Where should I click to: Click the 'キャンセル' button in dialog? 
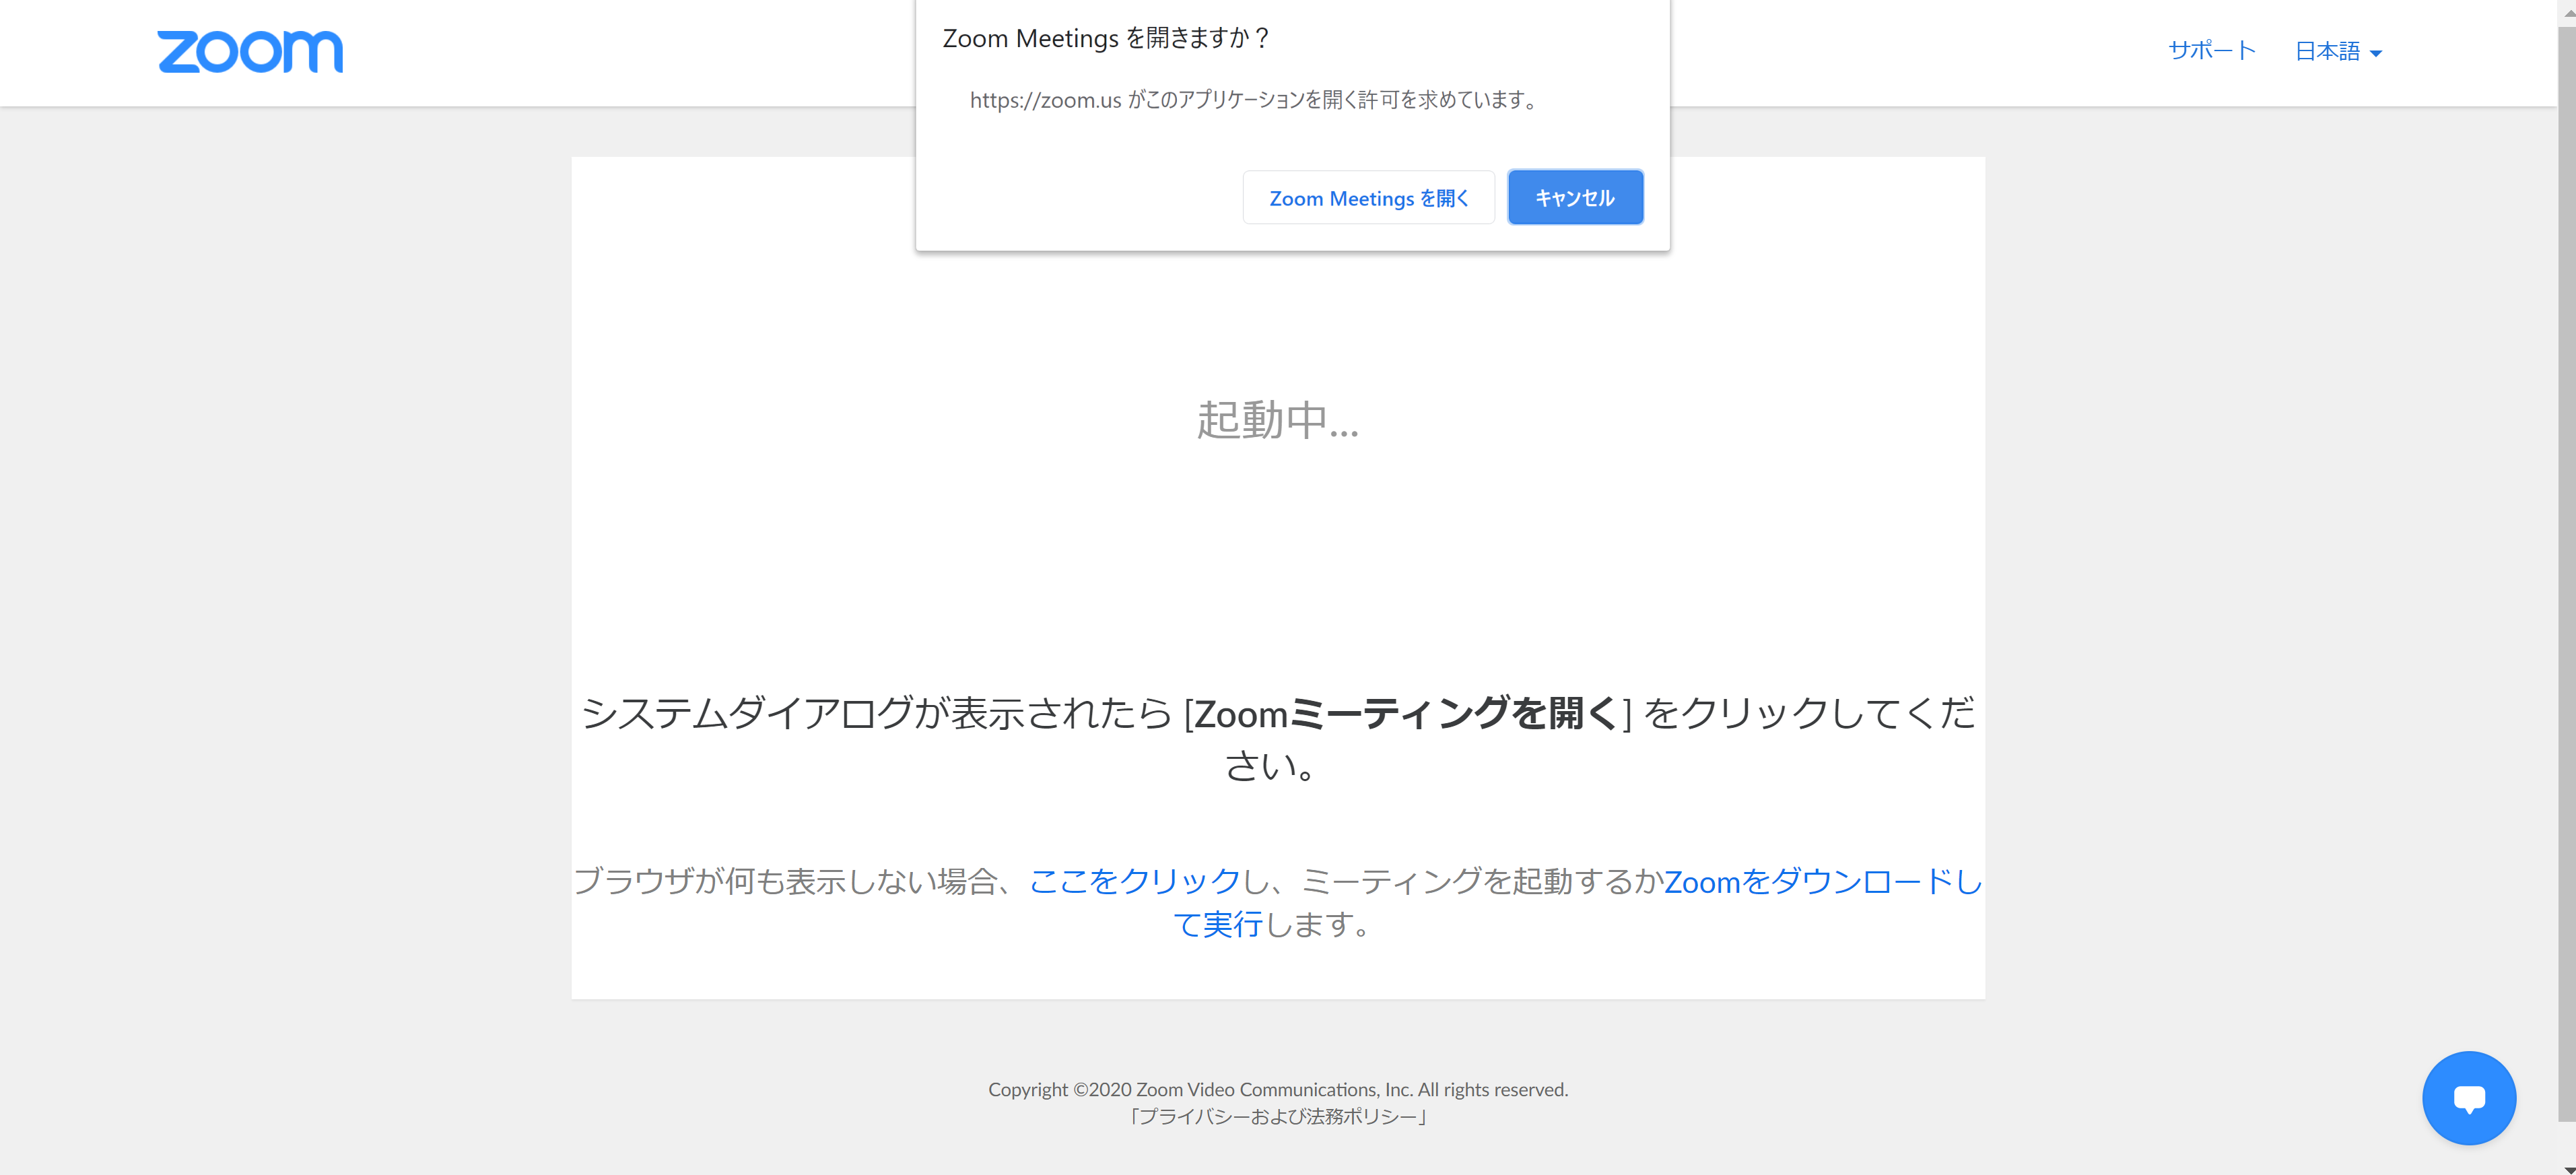(x=1575, y=198)
